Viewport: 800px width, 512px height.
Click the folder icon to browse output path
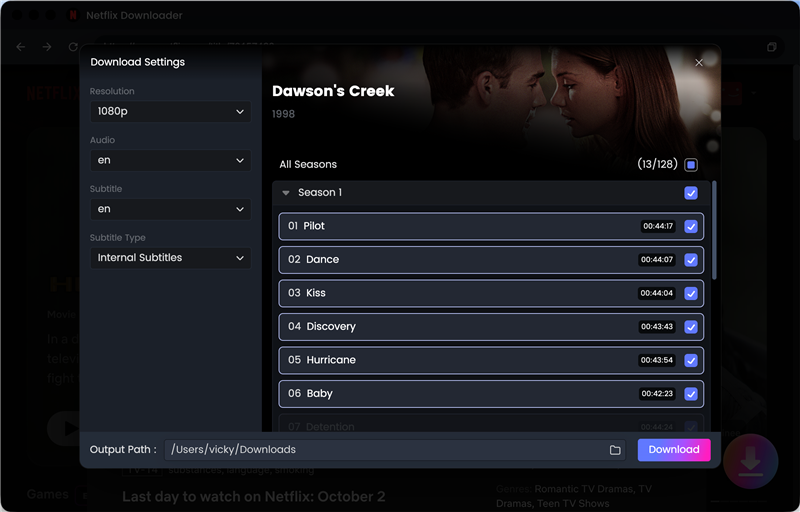tap(615, 450)
